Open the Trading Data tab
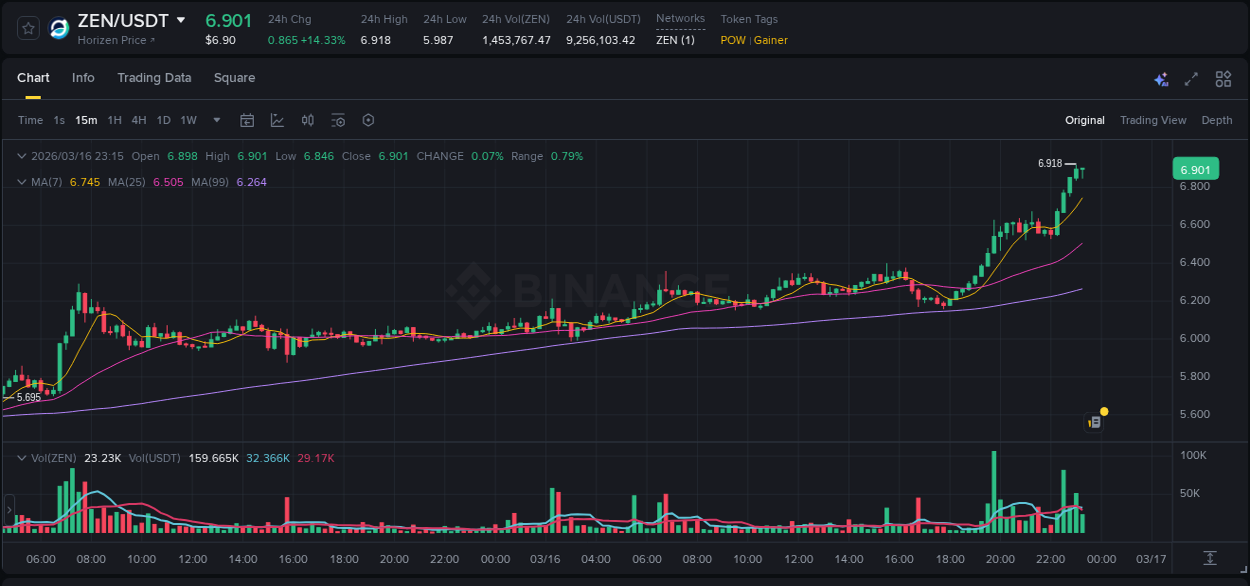 pos(154,77)
